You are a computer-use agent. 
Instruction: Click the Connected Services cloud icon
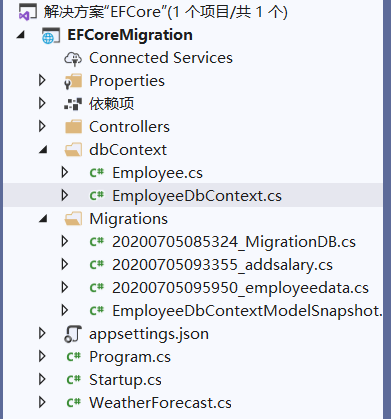(73, 58)
